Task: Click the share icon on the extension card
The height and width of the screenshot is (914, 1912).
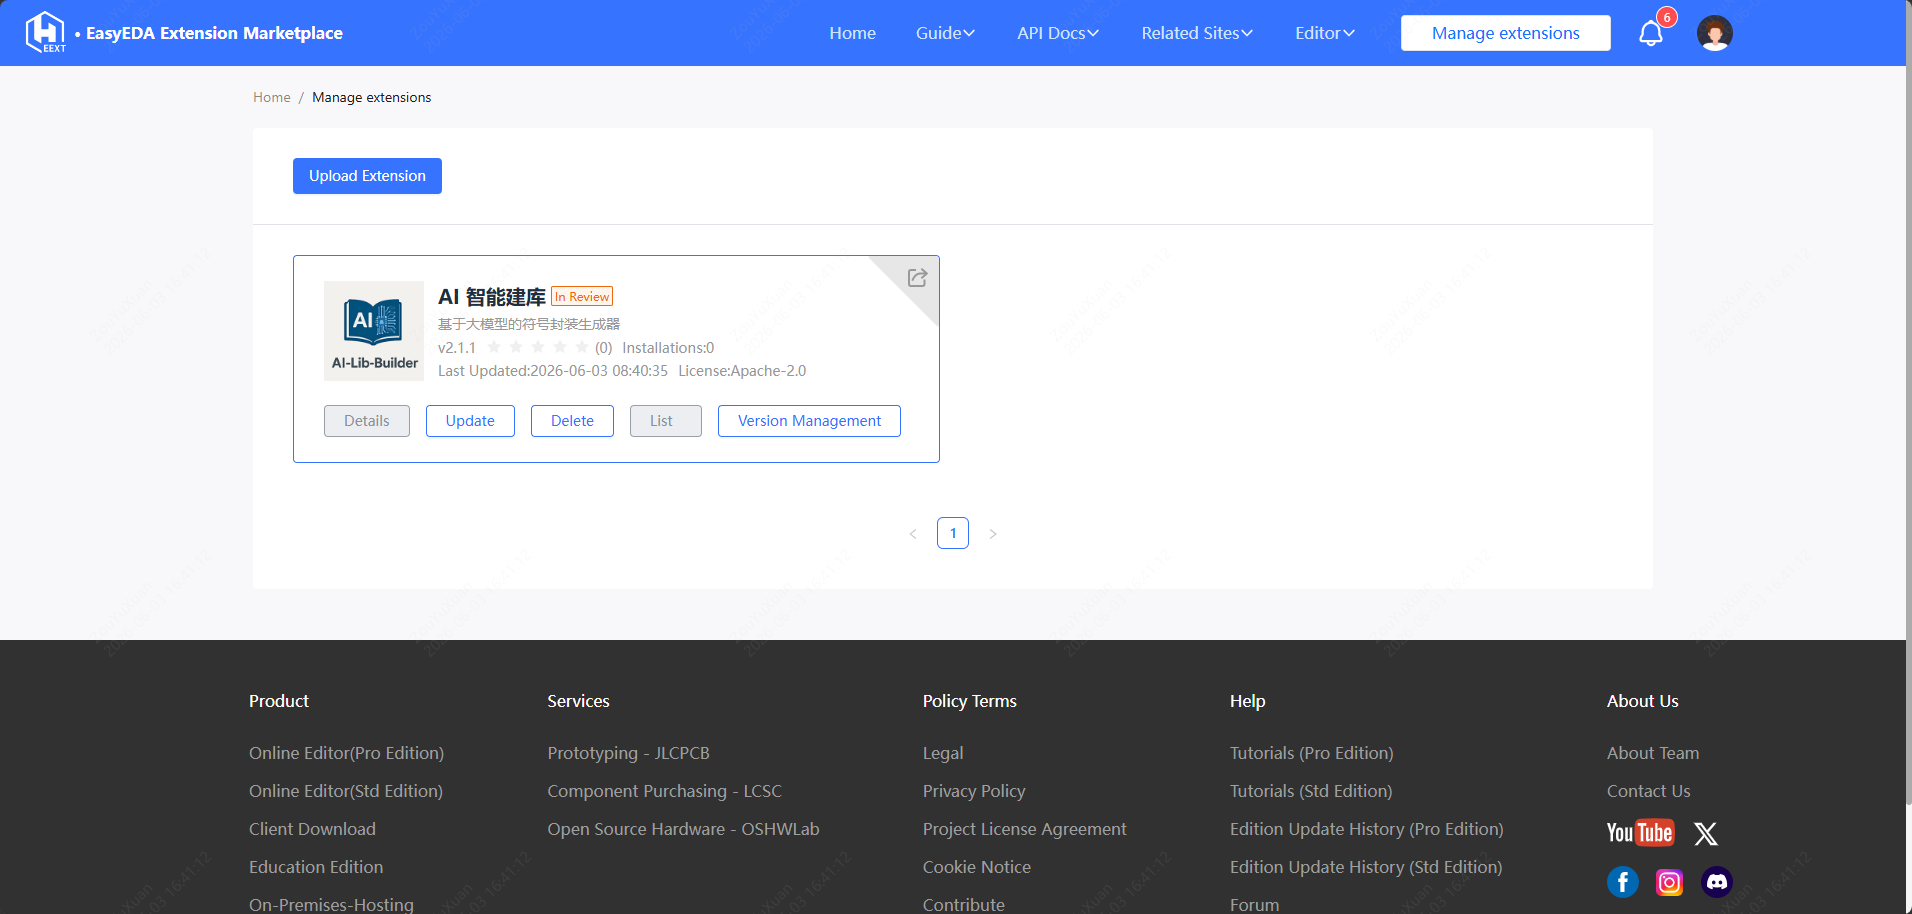Action: click(917, 278)
